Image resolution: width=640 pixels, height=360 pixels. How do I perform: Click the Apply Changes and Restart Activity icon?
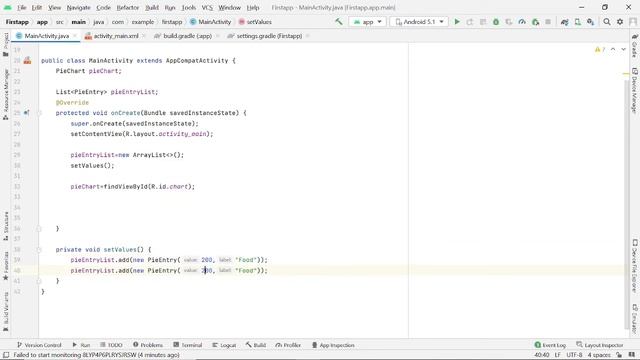pyautogui.click(x=470, y=22)
